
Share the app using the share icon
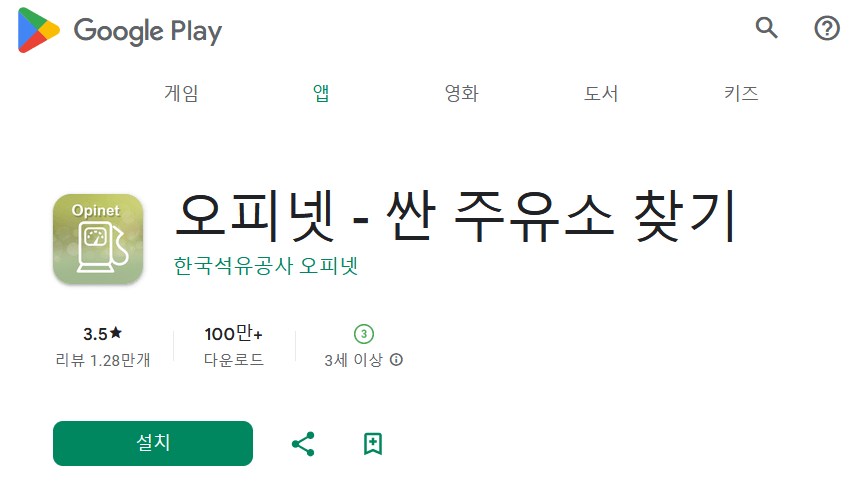pos(303,443)
